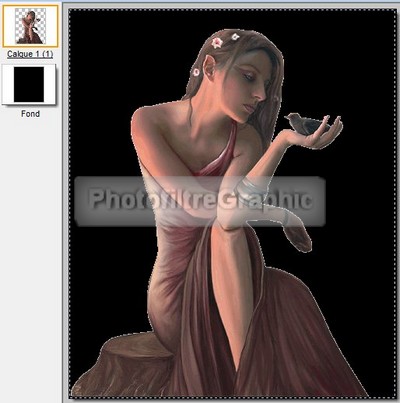This screenshot has height=403, width=400.
Task: Click the silver bracelet on her forearm
Action: pos(254,187)
